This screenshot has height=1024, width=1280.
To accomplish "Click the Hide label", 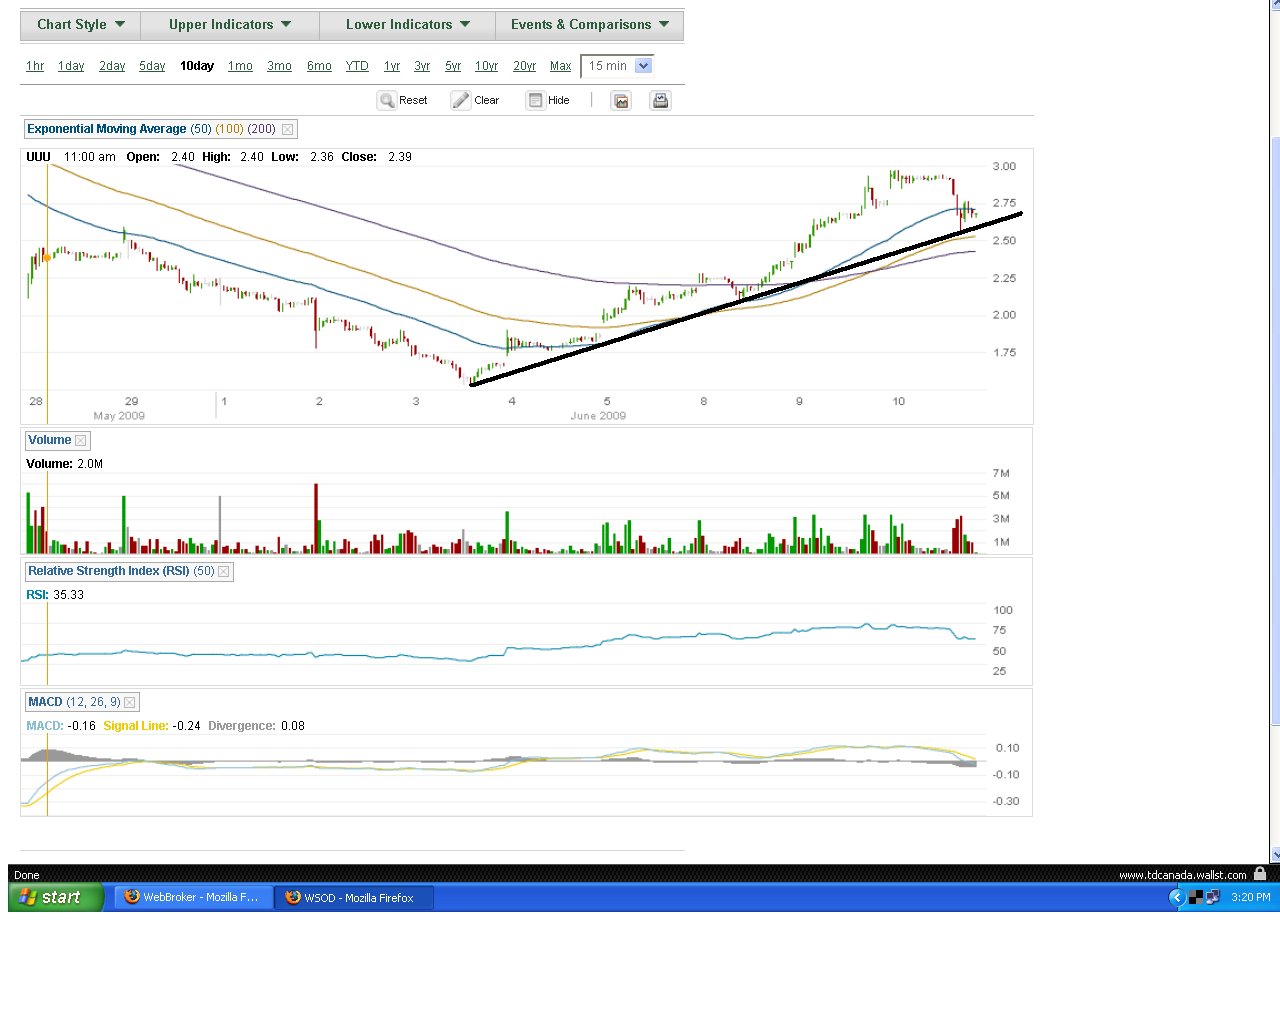I will click(559, 100).
